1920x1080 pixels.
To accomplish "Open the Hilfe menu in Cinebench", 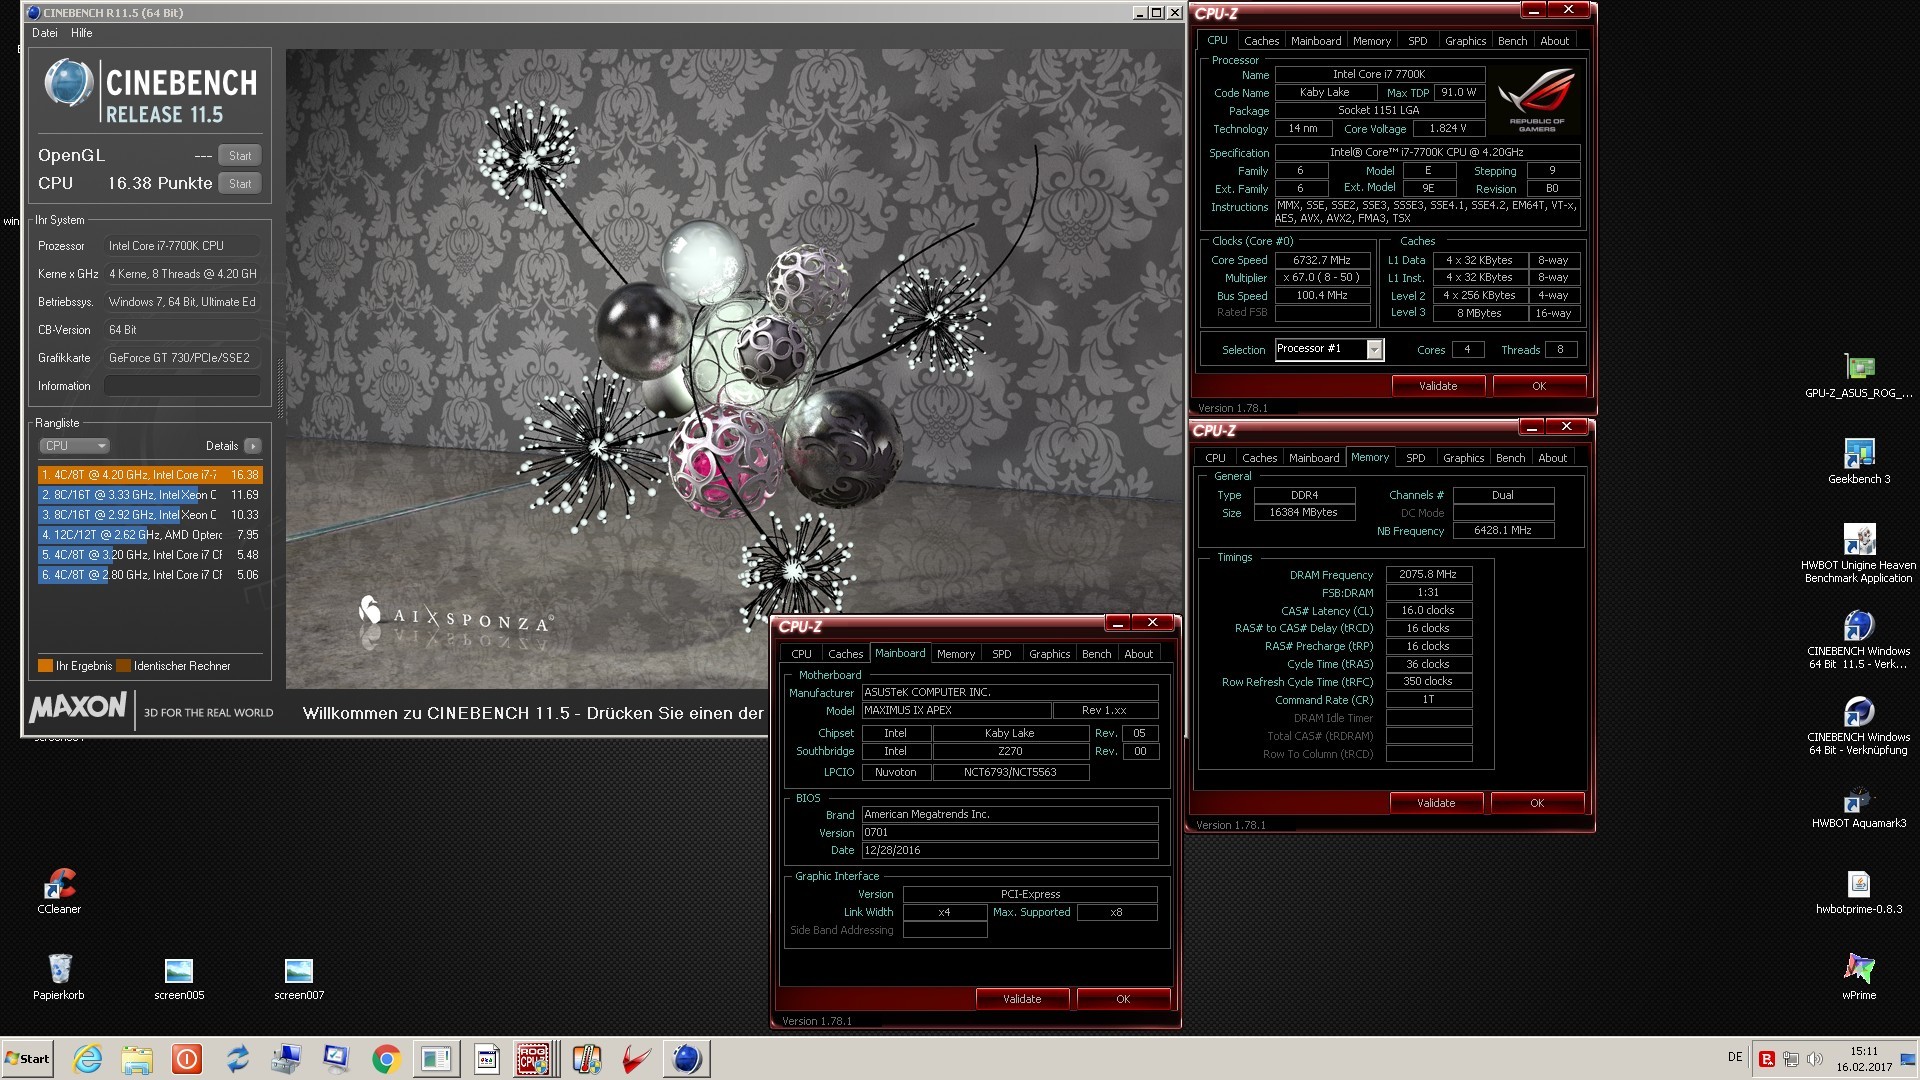I will coord(82,33).
